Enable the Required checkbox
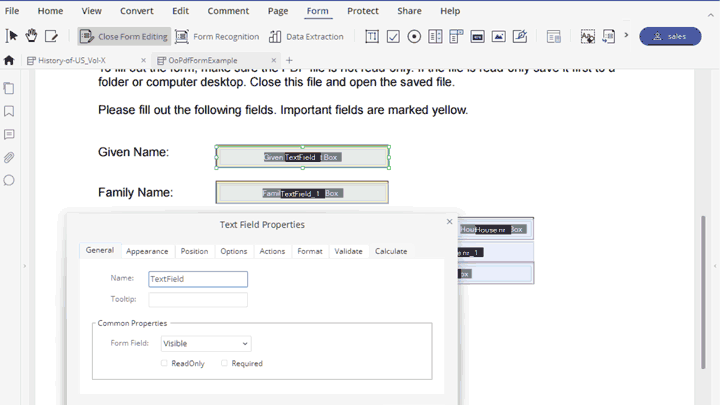 click(x=224, y=363)
